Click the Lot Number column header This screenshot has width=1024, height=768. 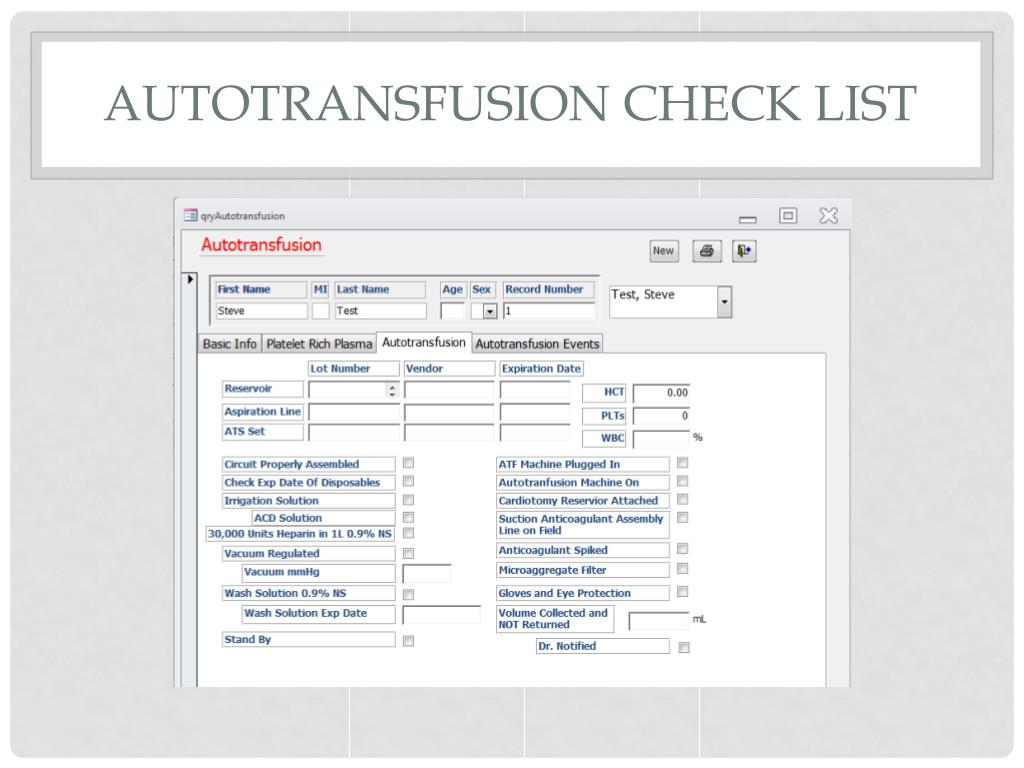353,369
